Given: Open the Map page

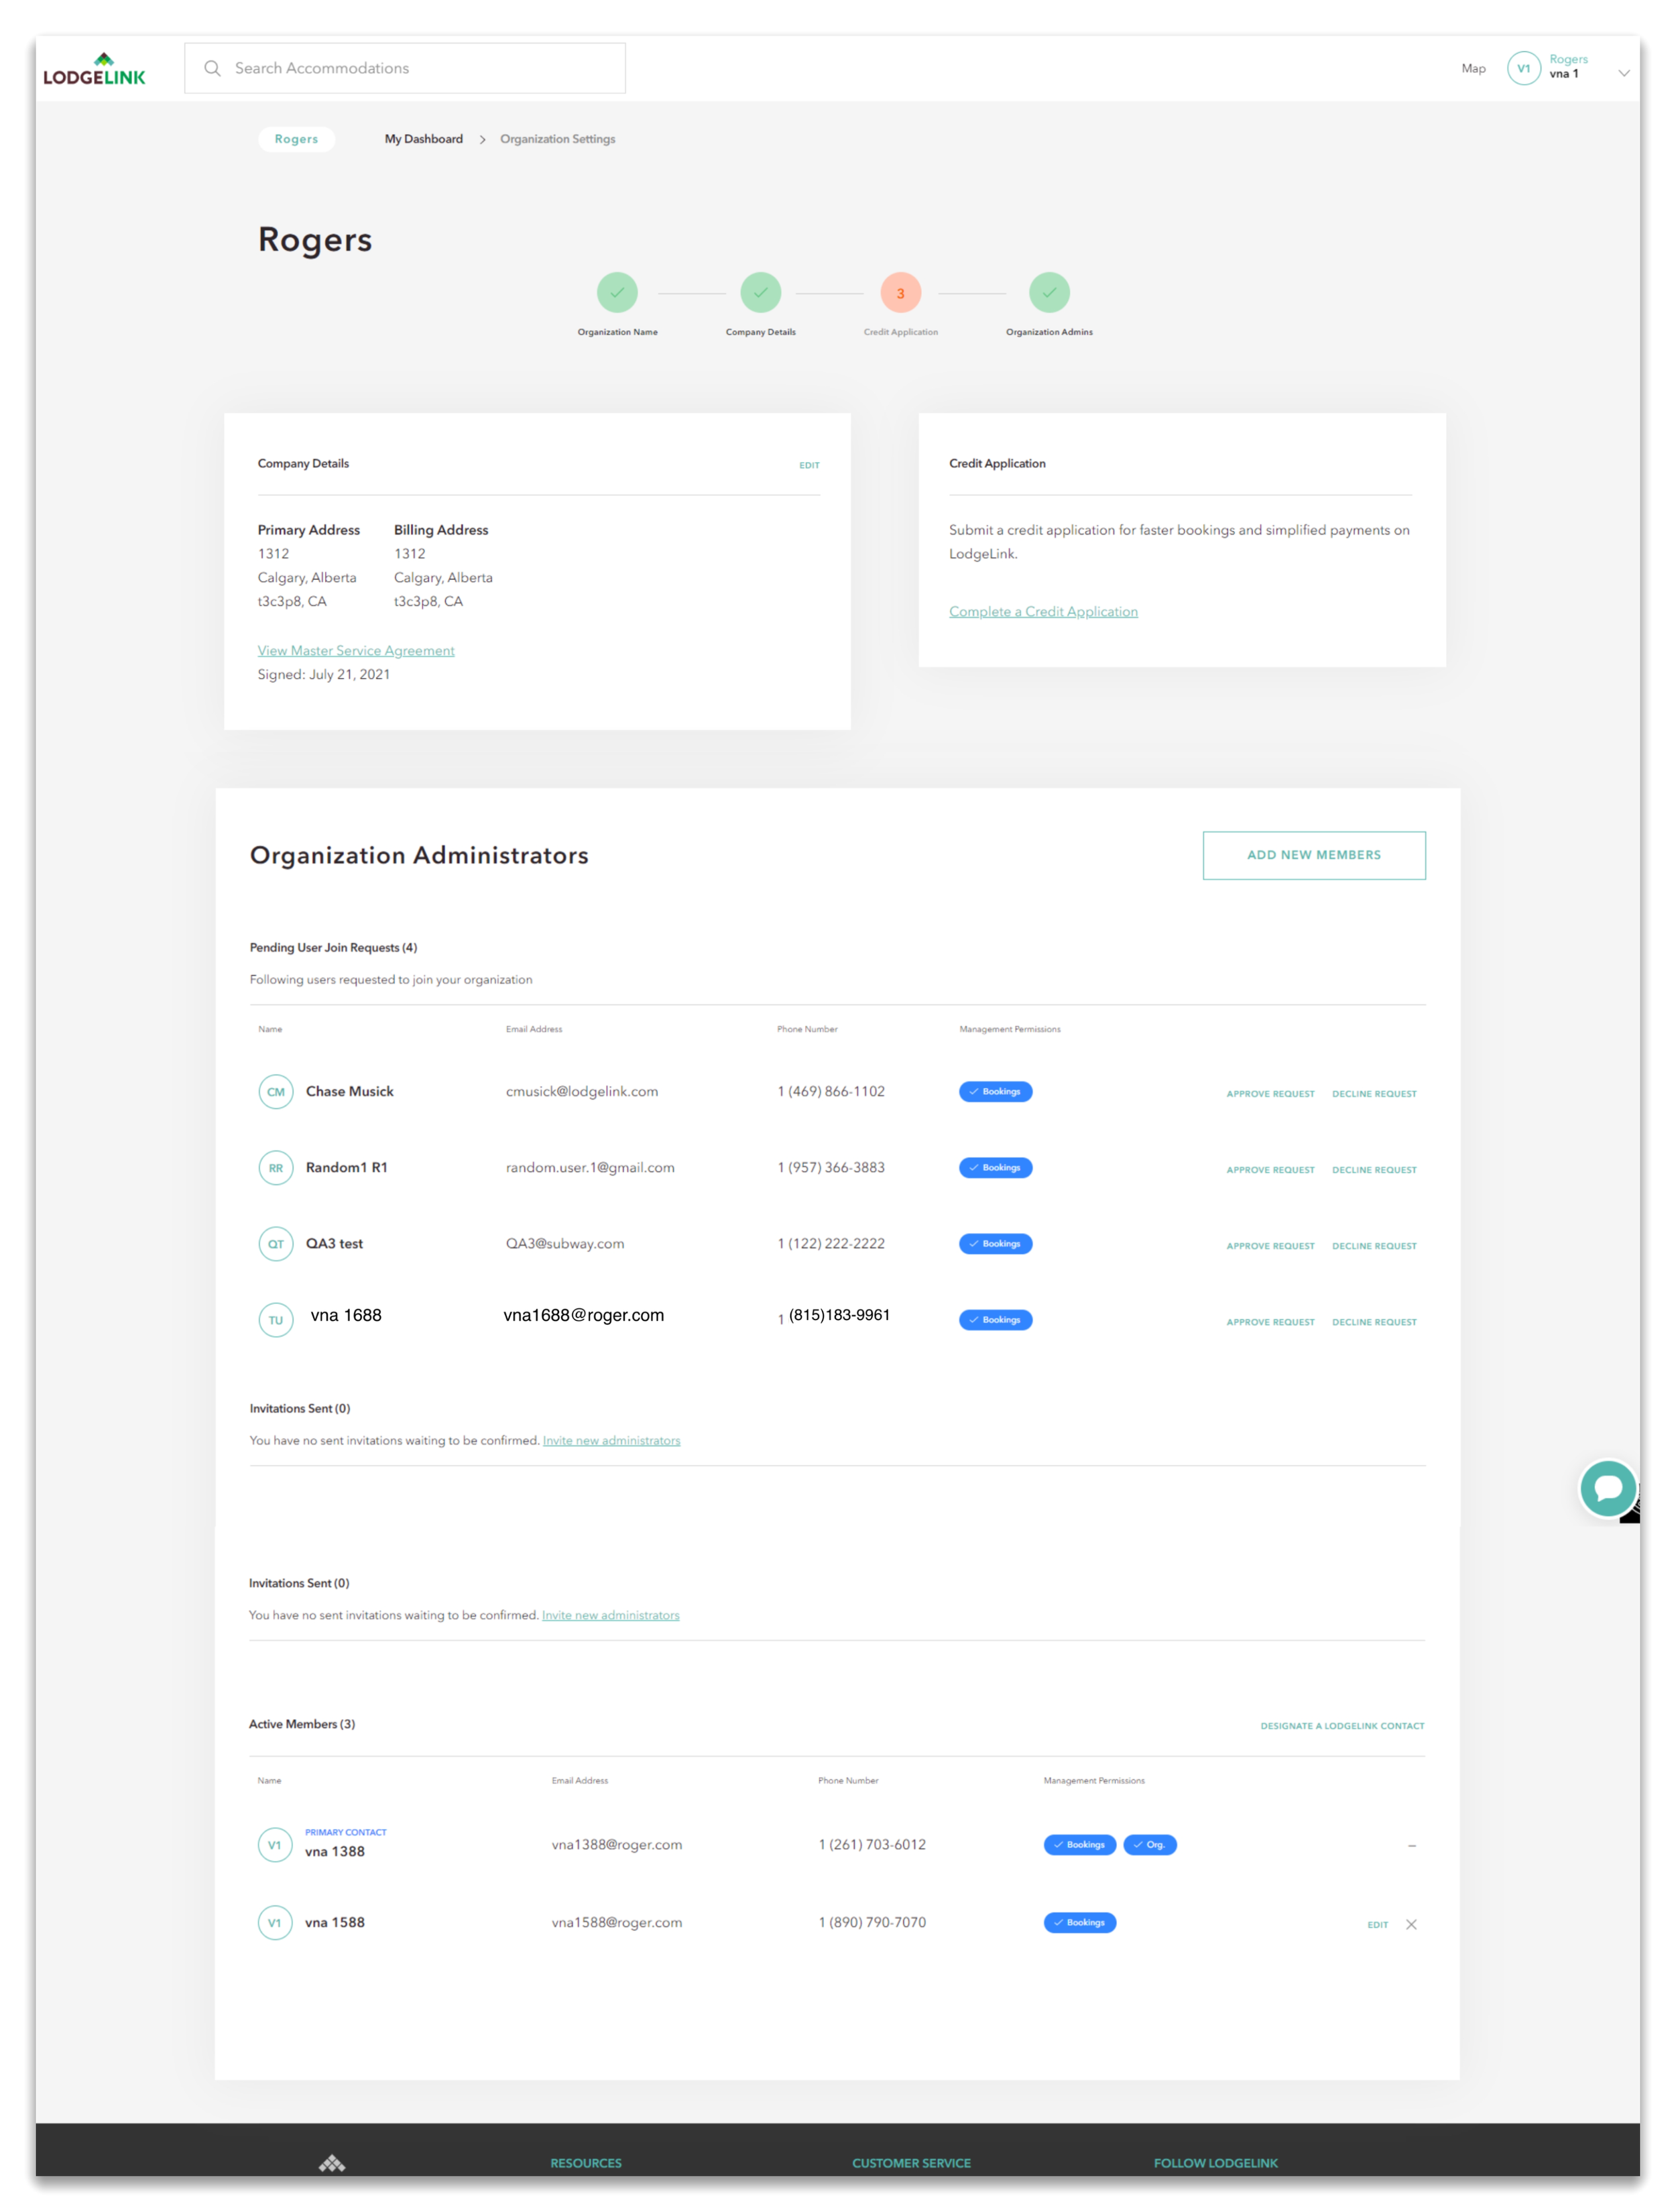Looking at the screenshot, I should [1473, 68].
